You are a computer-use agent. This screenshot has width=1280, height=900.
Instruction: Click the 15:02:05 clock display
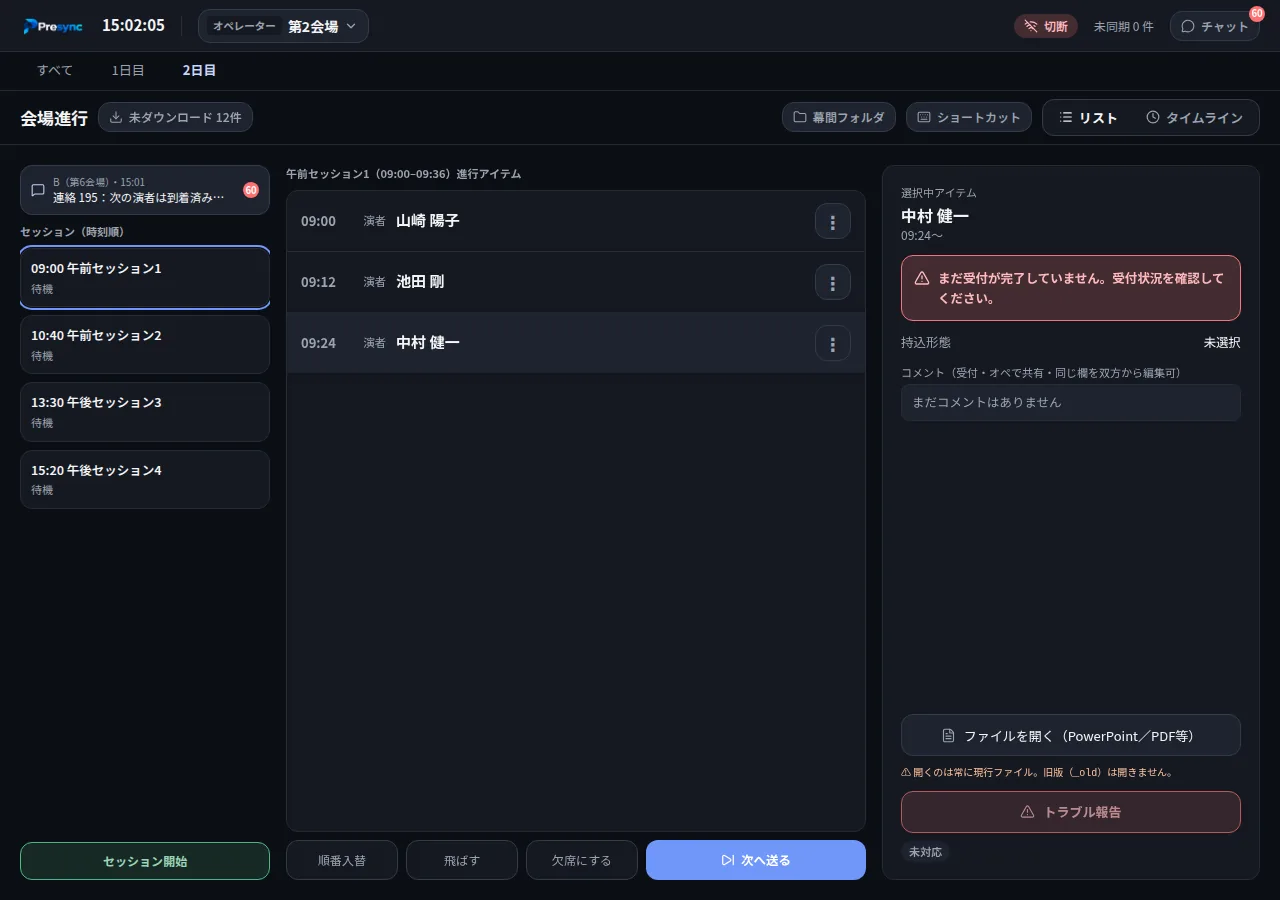(133, 26)
